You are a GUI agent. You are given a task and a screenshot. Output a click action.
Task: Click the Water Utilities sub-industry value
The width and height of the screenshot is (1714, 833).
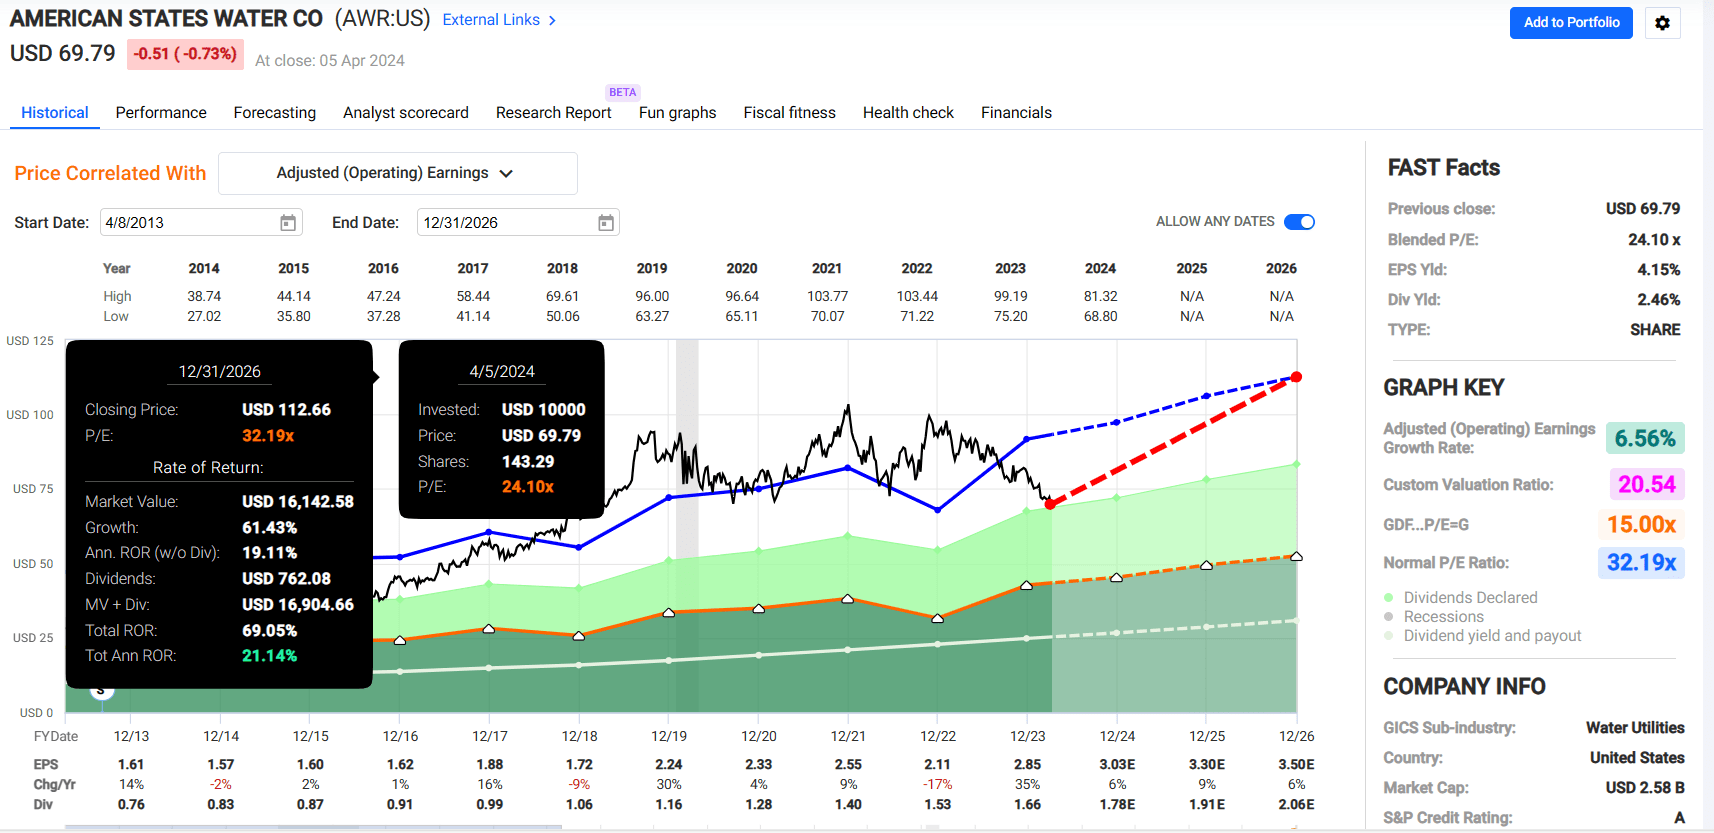coord(1635,727)
